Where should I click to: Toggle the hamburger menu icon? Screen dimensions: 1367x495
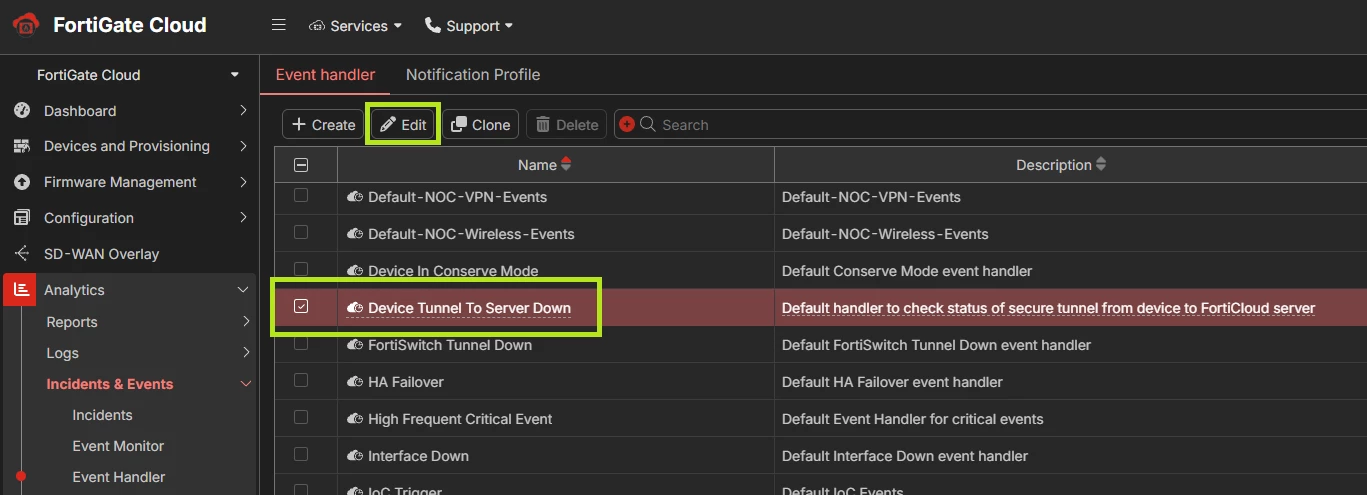pos(279,25)
